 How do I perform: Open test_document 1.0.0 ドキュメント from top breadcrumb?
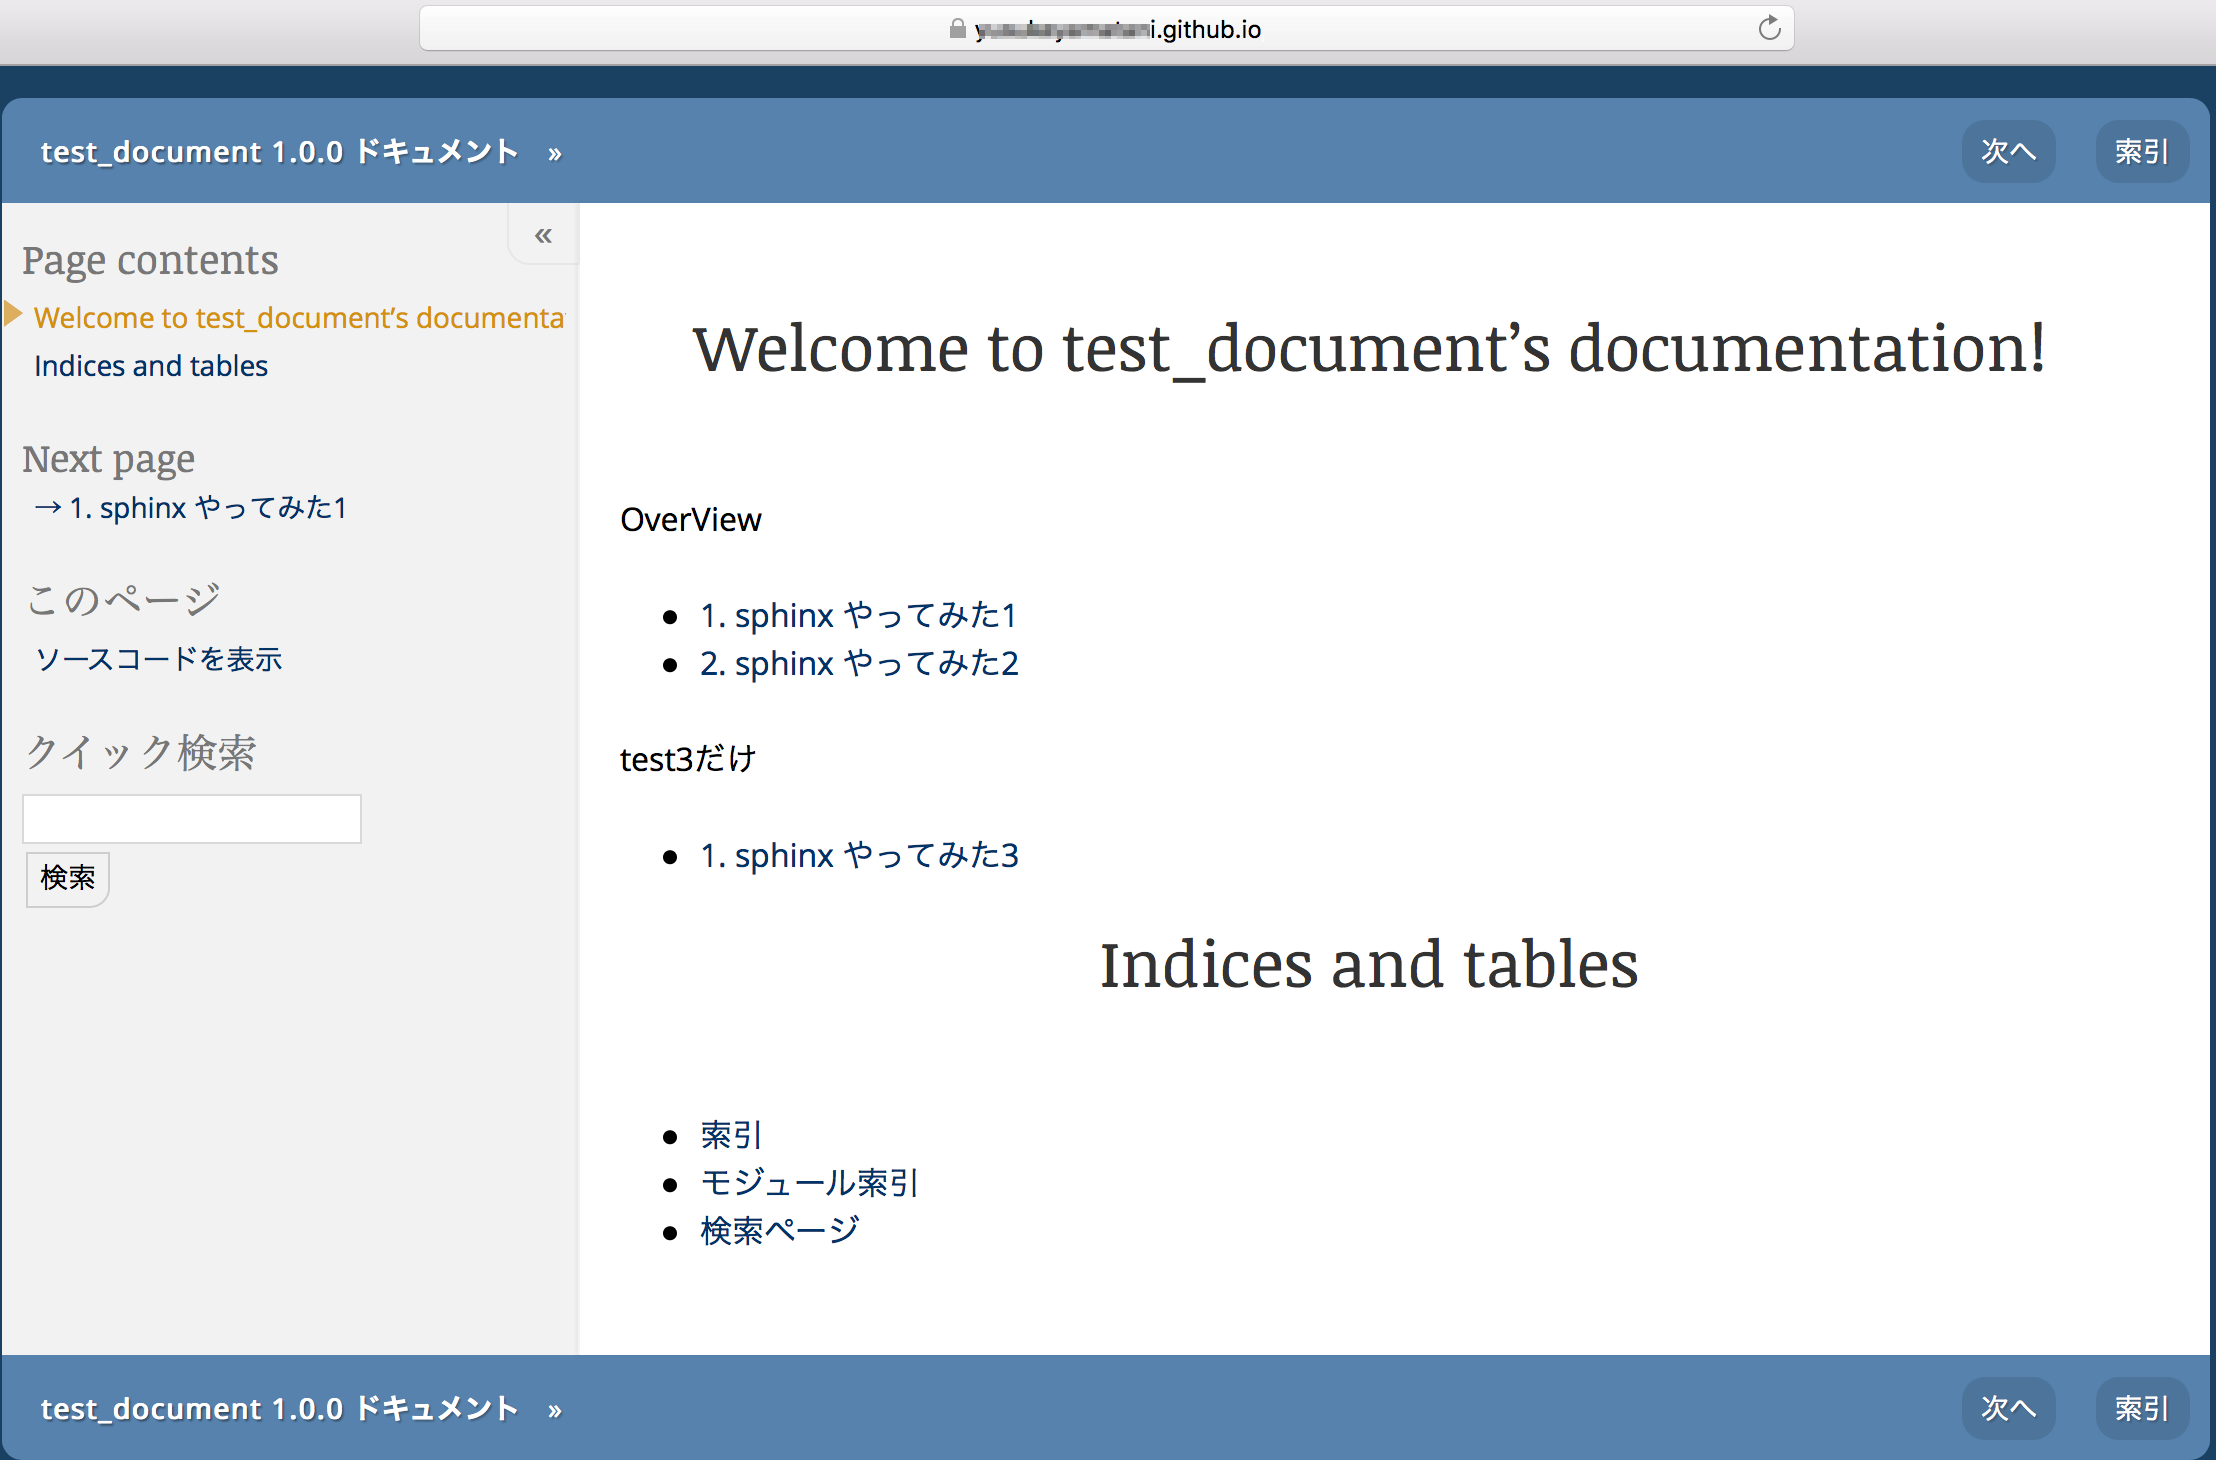point(278,151)
